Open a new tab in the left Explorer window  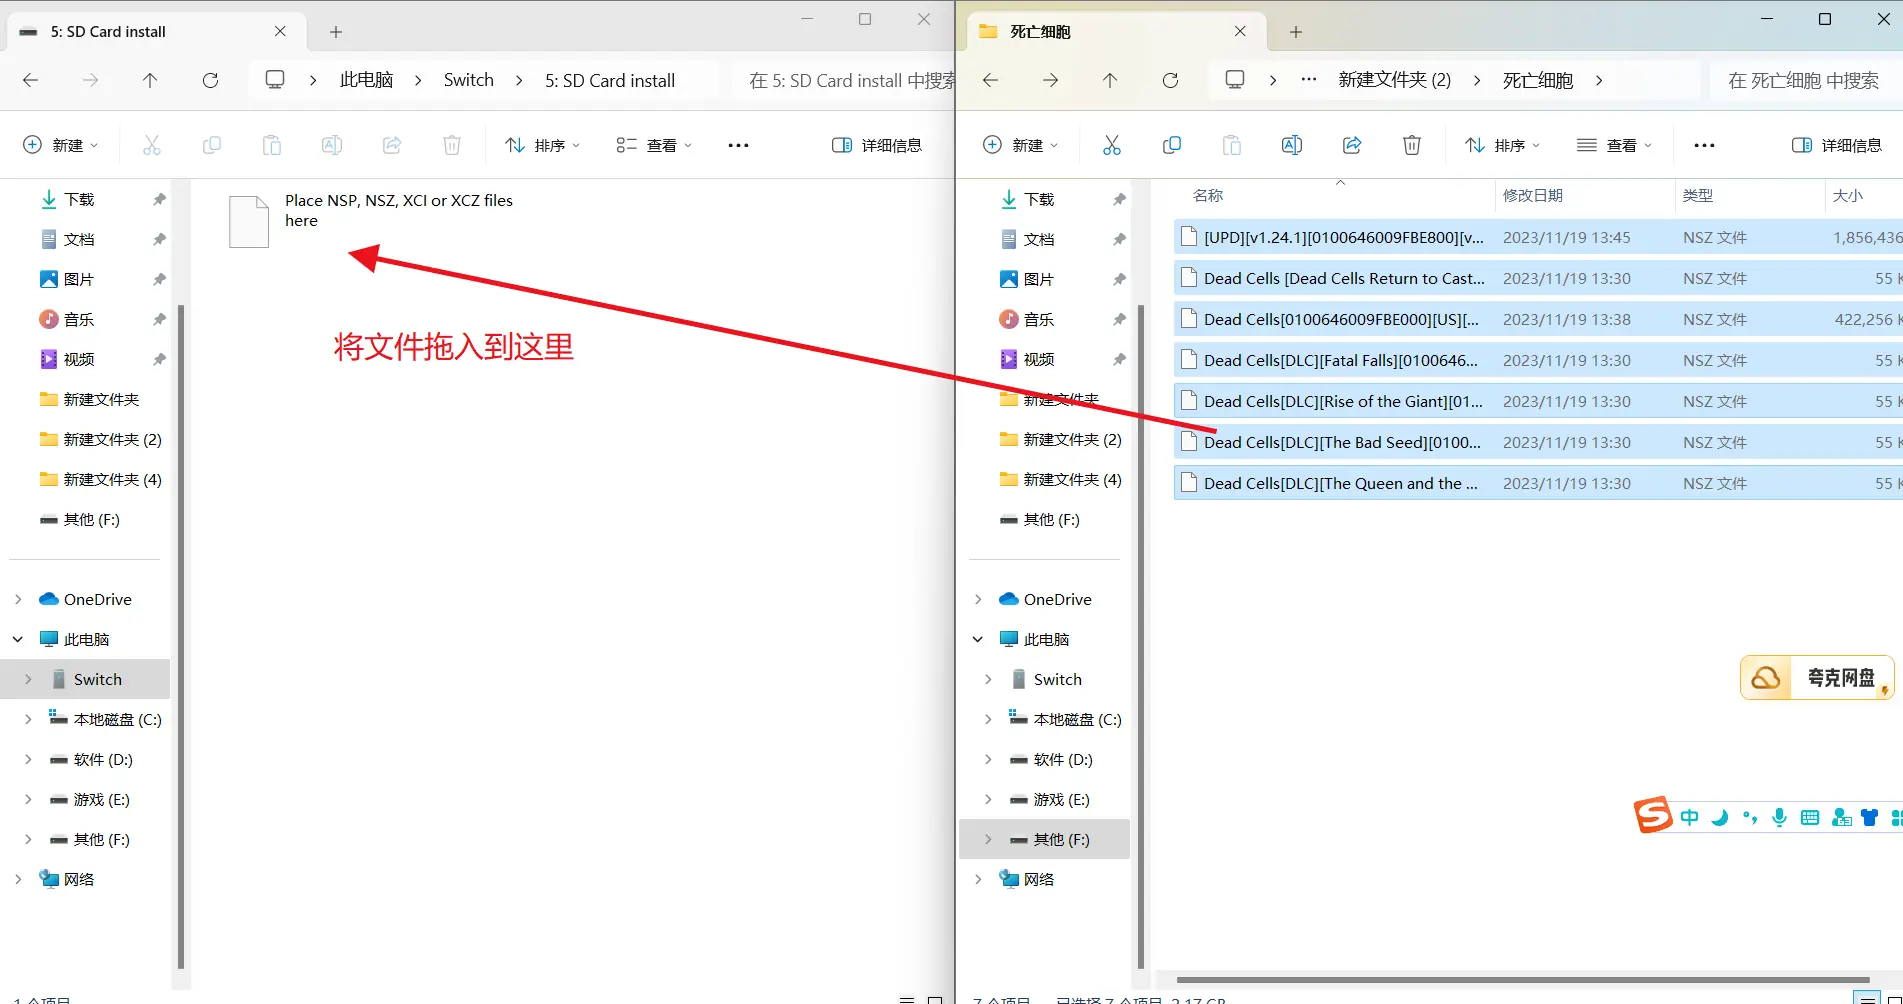pos(336,32)
